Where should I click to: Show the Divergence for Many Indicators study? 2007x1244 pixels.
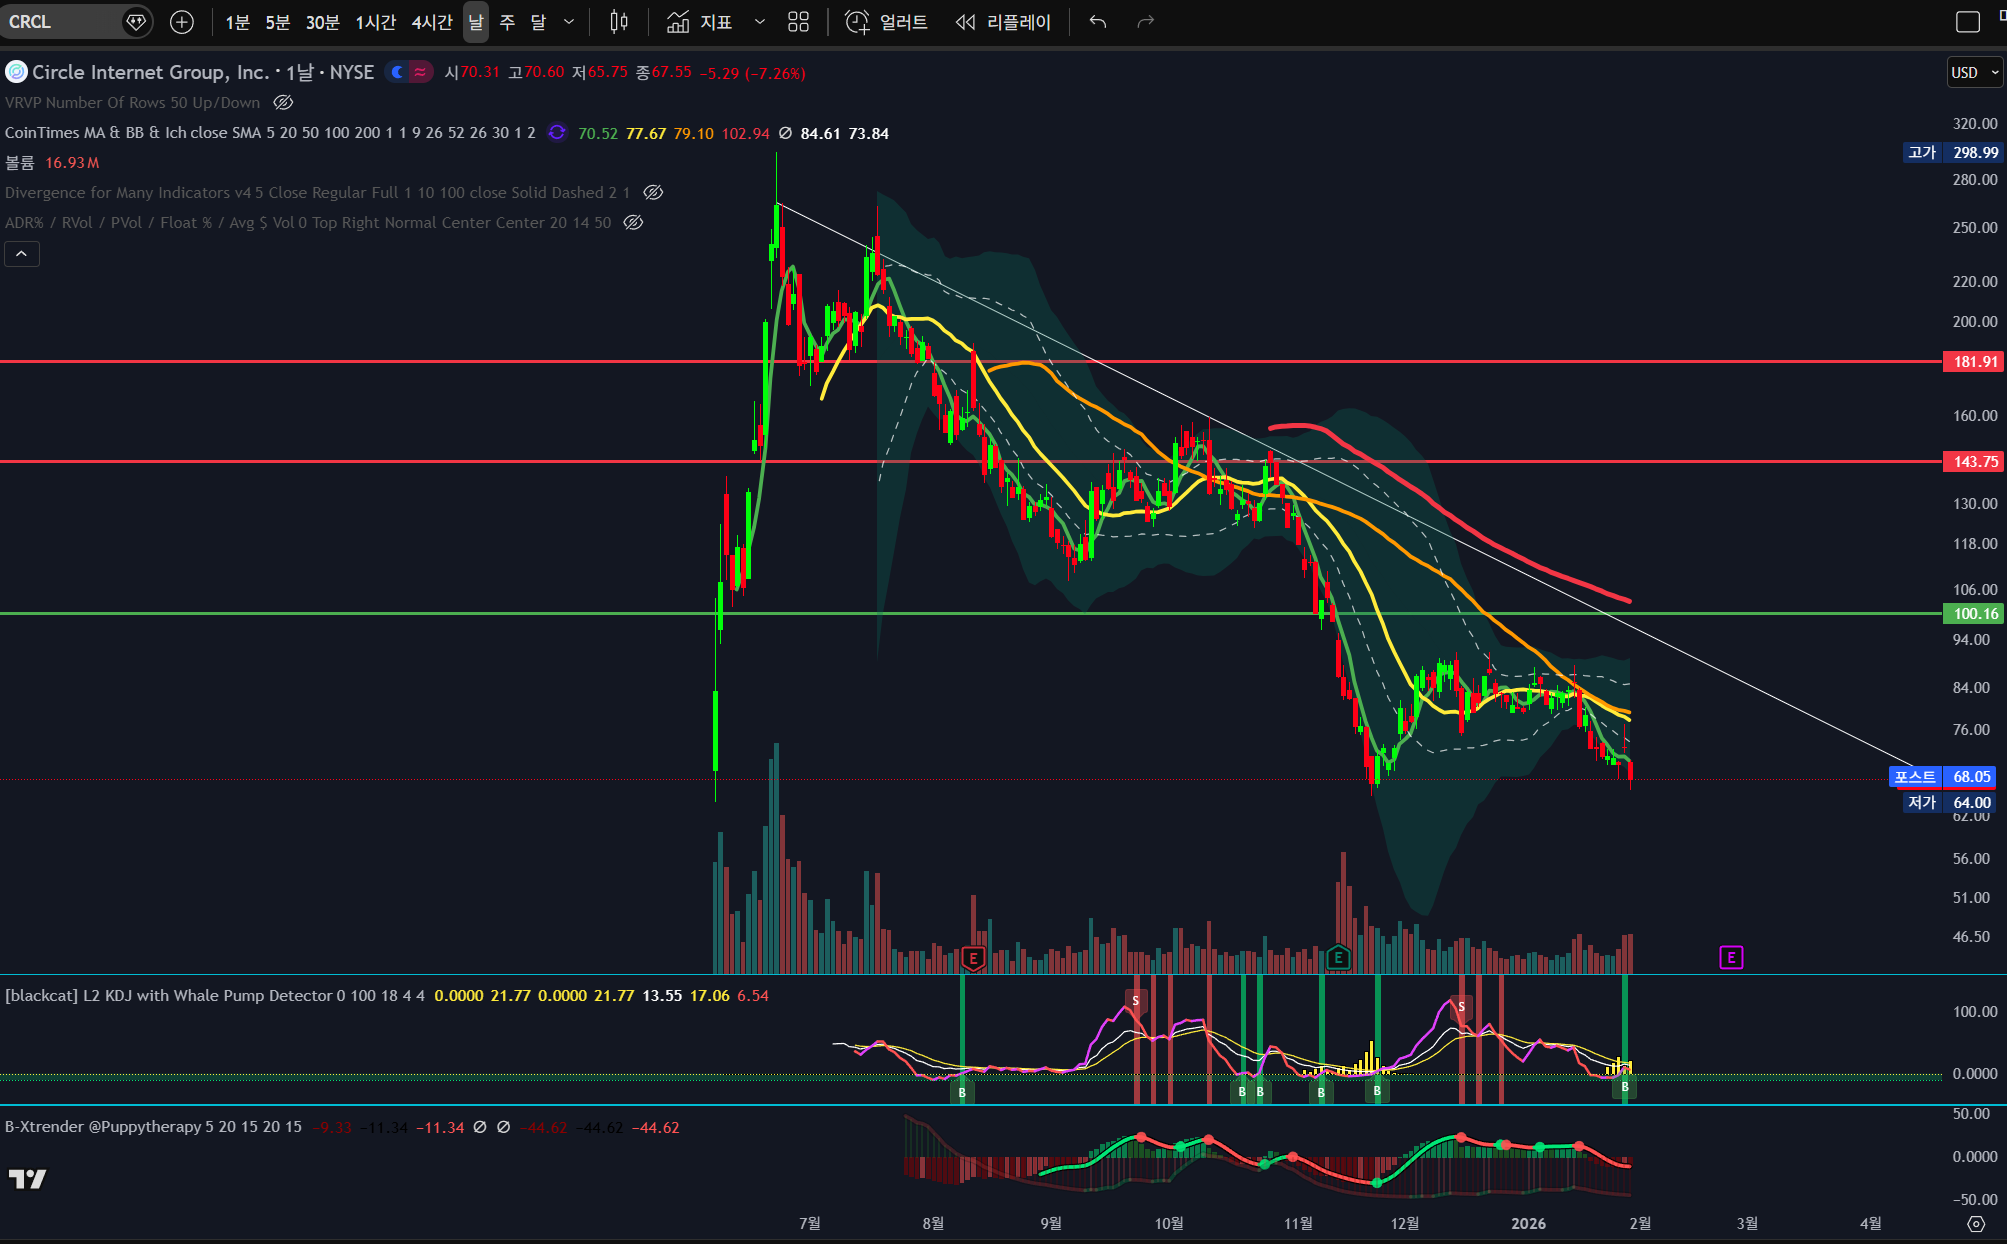[653, 192]
